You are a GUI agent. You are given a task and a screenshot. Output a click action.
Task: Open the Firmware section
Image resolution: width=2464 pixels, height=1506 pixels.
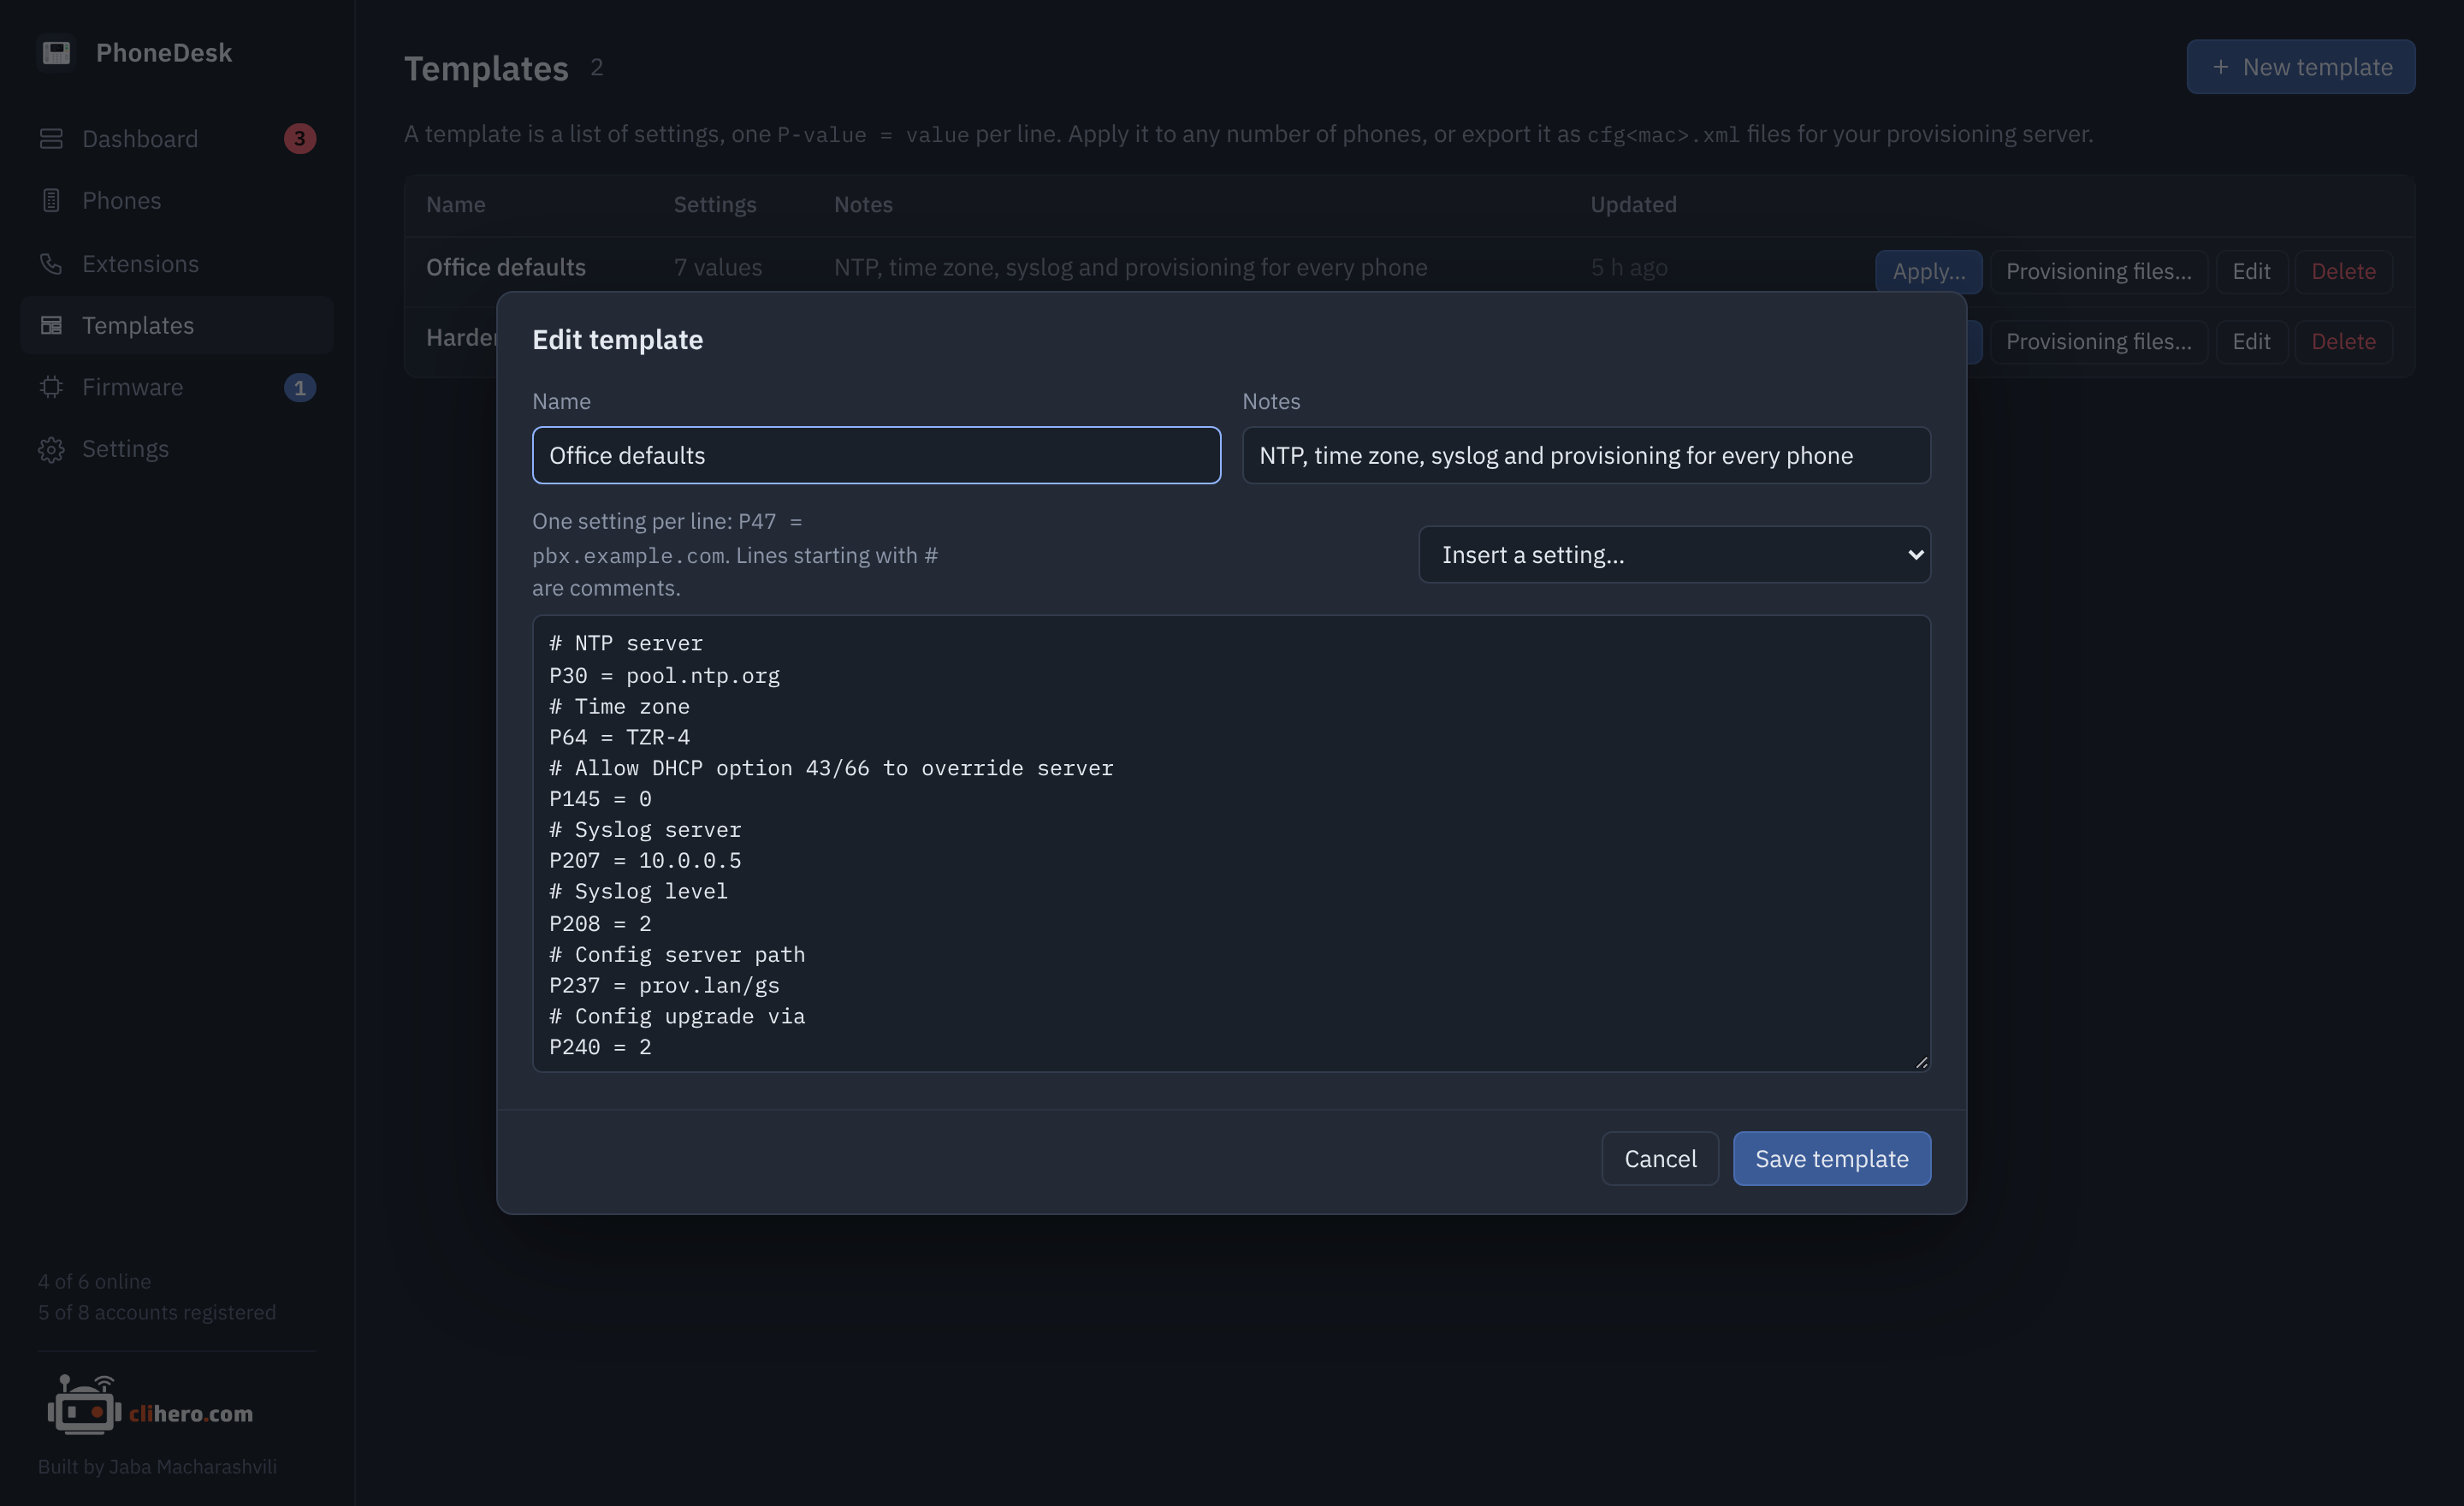(177, 387)
